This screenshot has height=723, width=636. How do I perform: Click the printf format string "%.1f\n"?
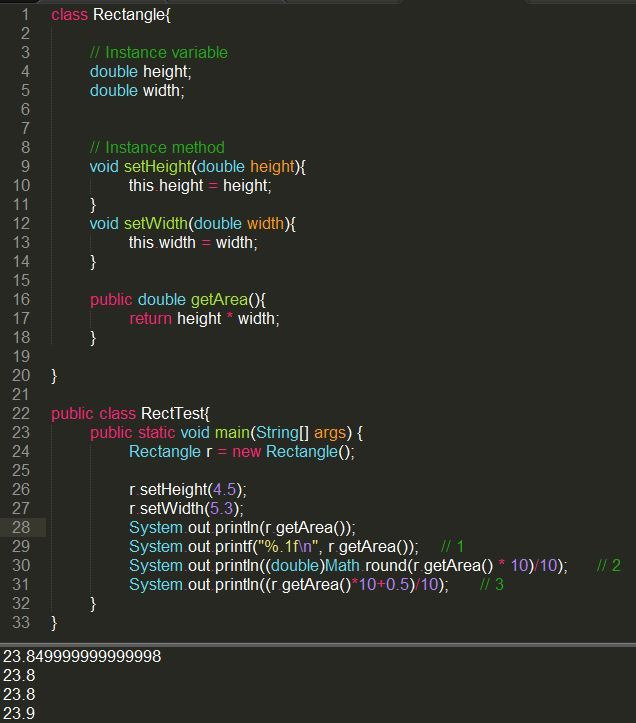288,546
